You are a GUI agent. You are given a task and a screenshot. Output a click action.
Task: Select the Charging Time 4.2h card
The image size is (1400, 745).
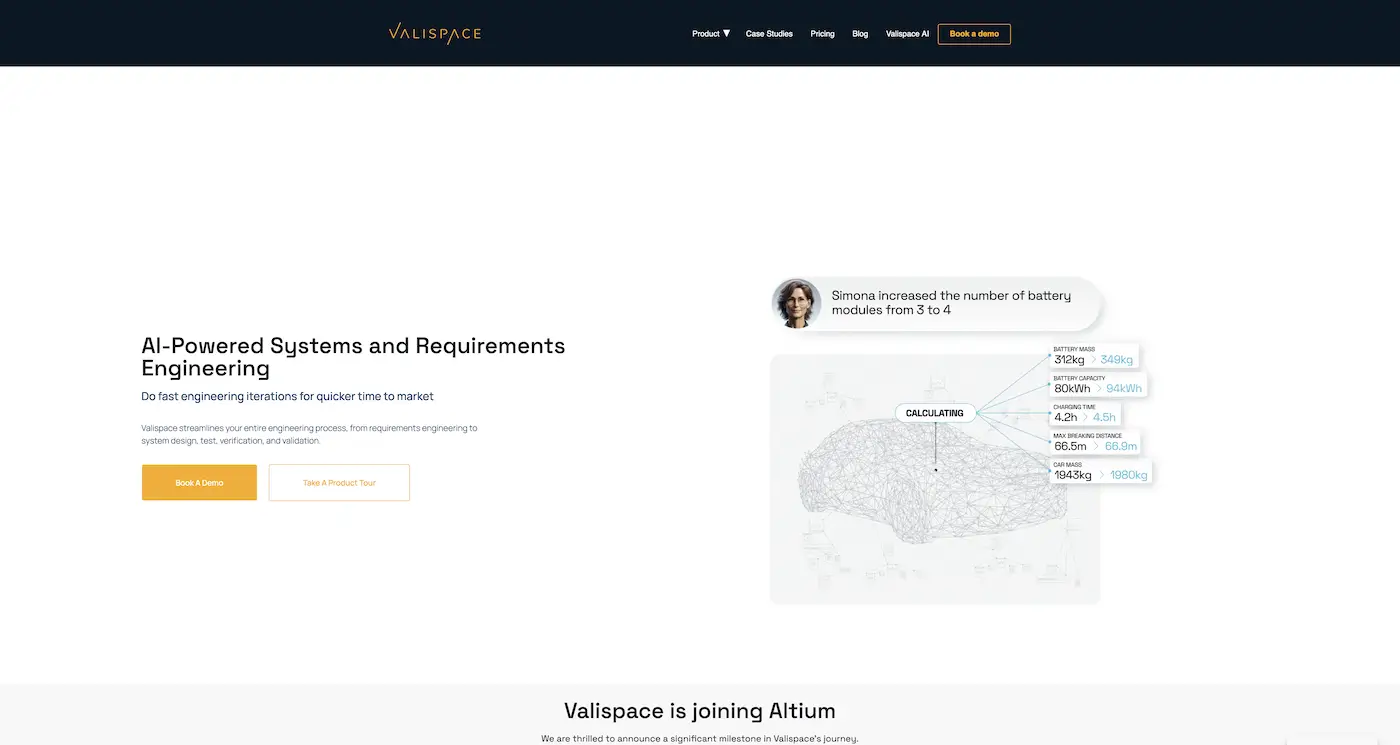1084,414
